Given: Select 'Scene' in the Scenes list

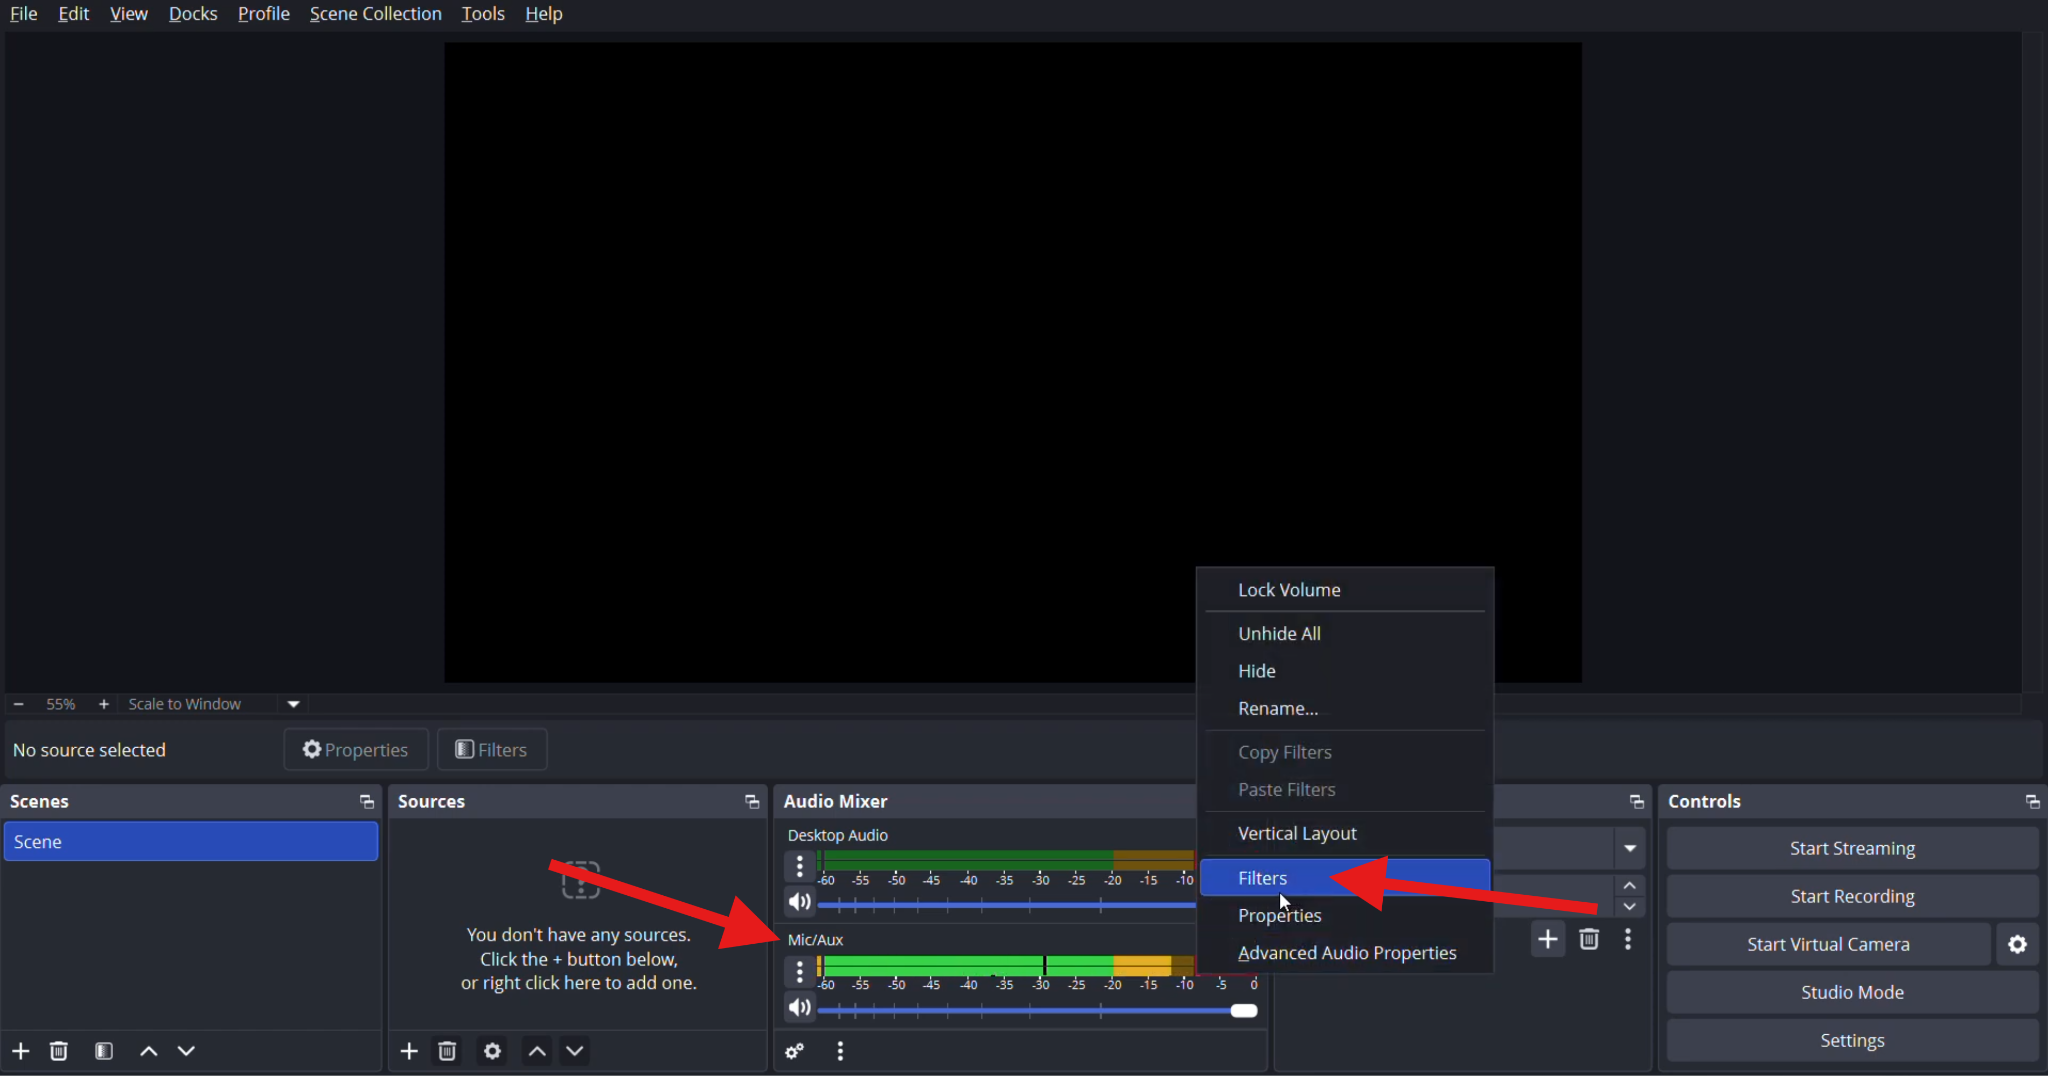Looking at the screenshot, I should [x=190, y=840].
